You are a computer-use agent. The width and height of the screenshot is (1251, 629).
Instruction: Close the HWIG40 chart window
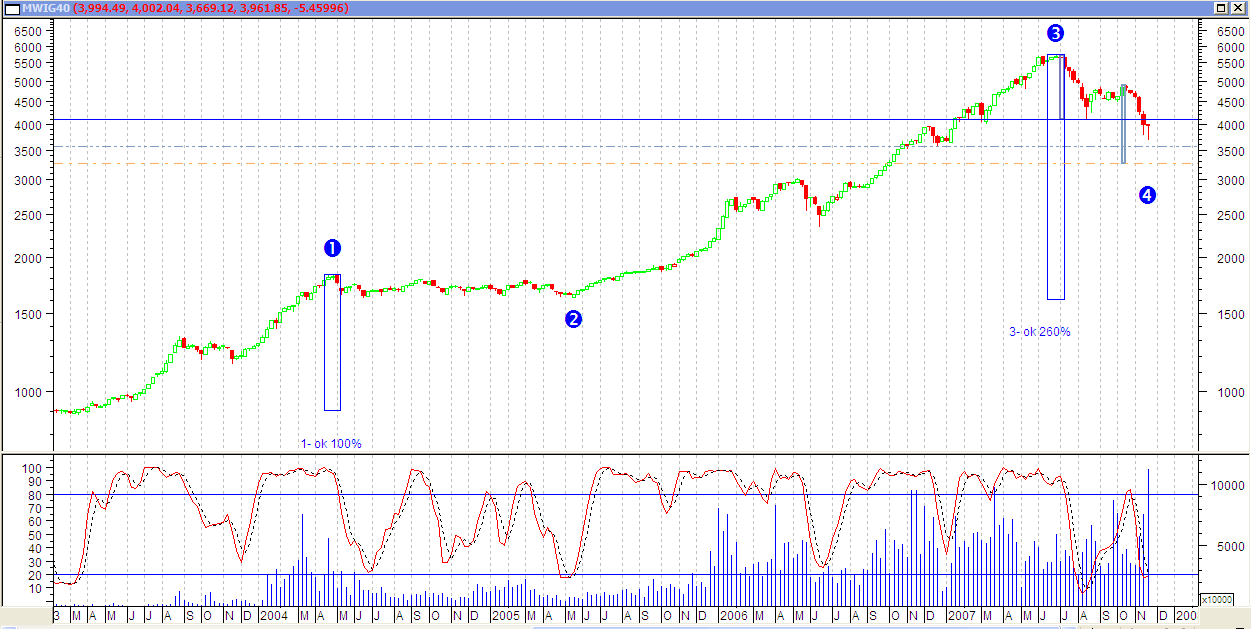1237,8
